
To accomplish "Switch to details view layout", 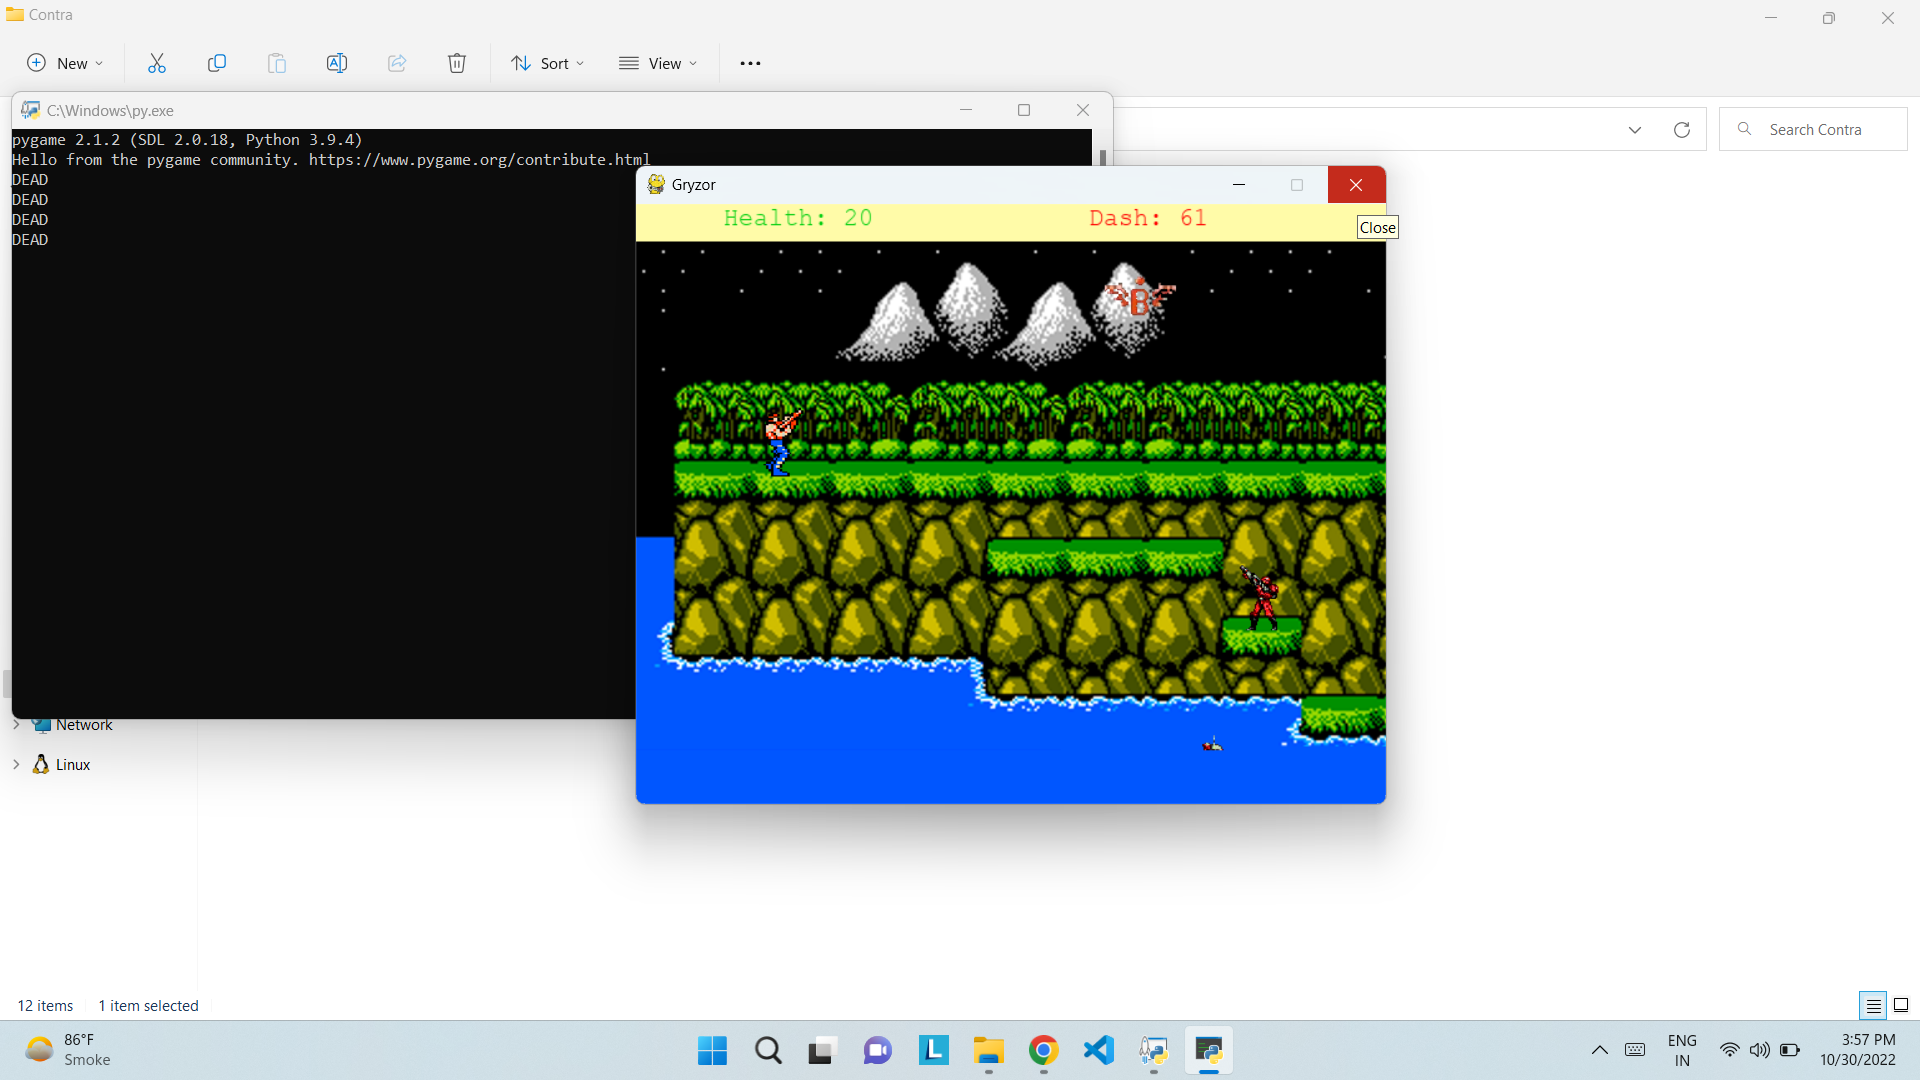I will coord(1873,1005).
